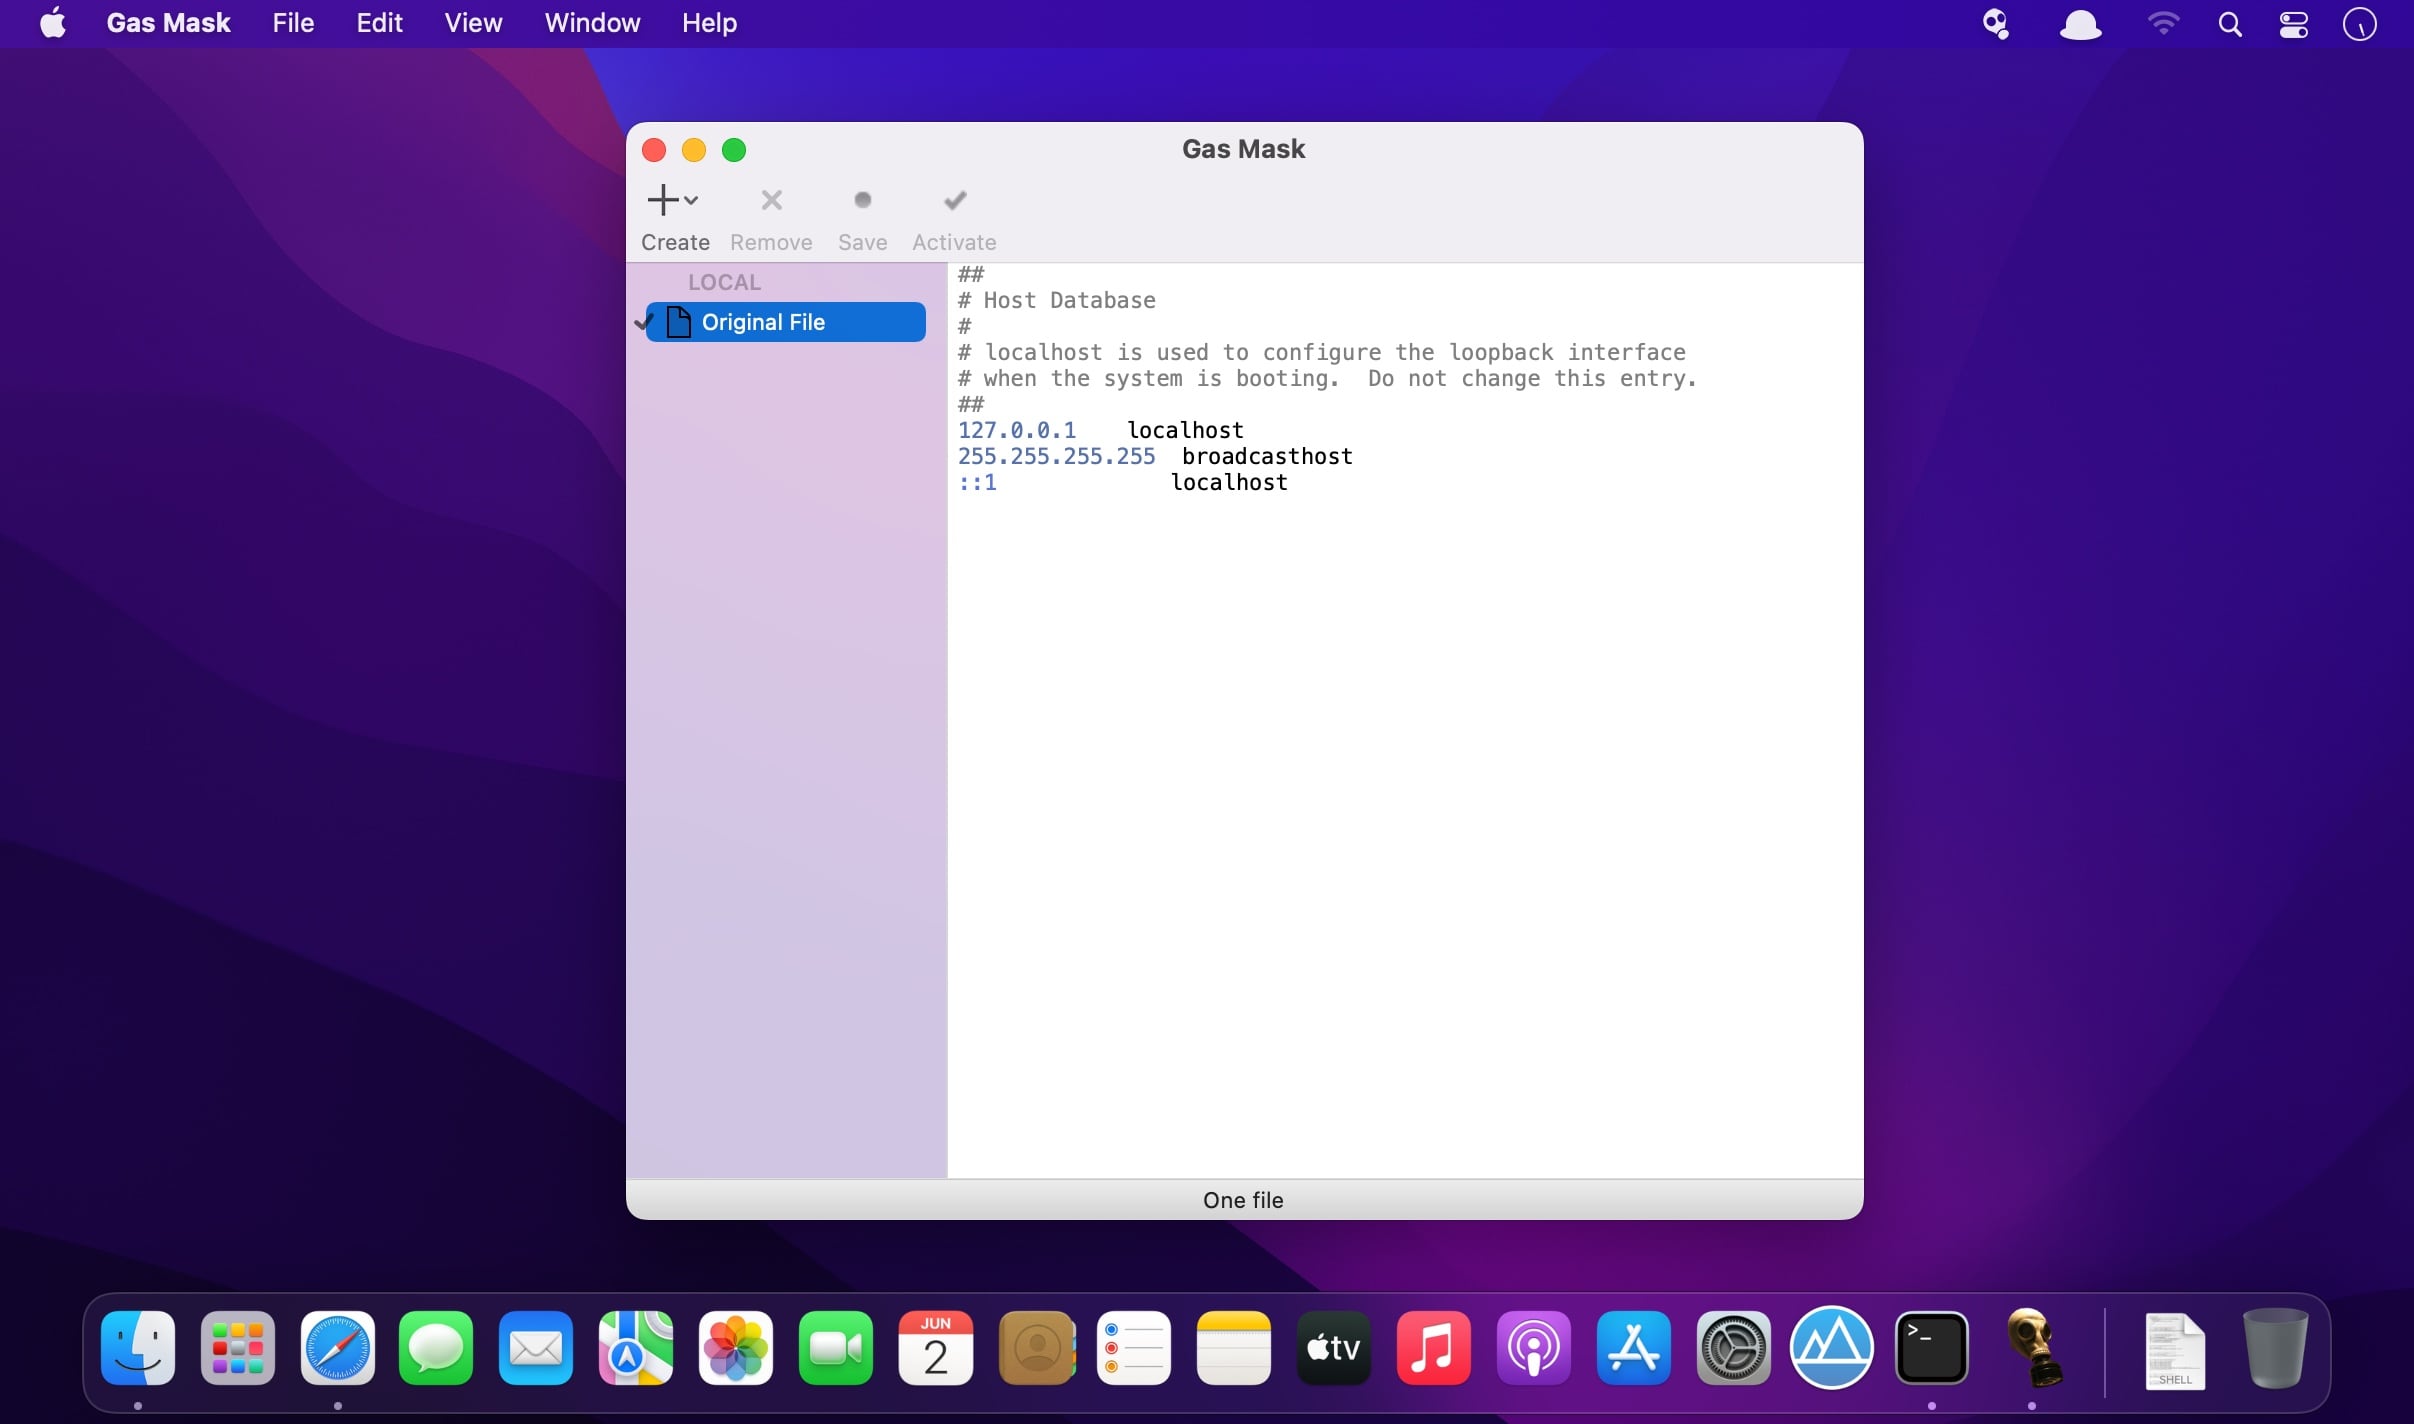Image resolution: width=2414 pixels, height=1424 pixels.
Task: Open Mail from the Dock
Action: [536, 1348]
